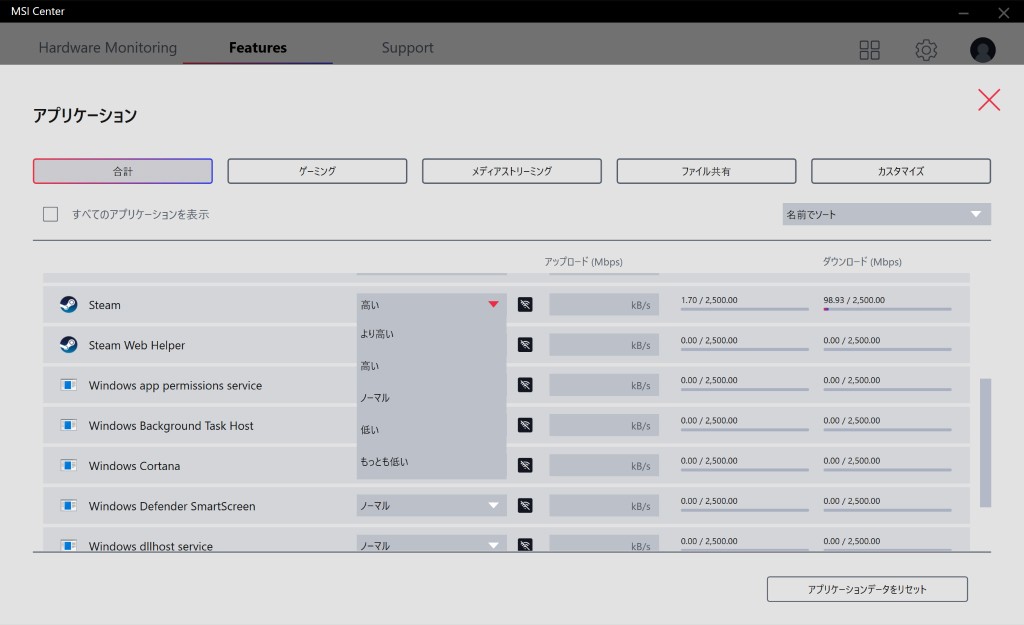Click Windows Defender SmartScreen app icon
Image resolution: width=1024 pixels, height=625 pixels.
[68, 506]
